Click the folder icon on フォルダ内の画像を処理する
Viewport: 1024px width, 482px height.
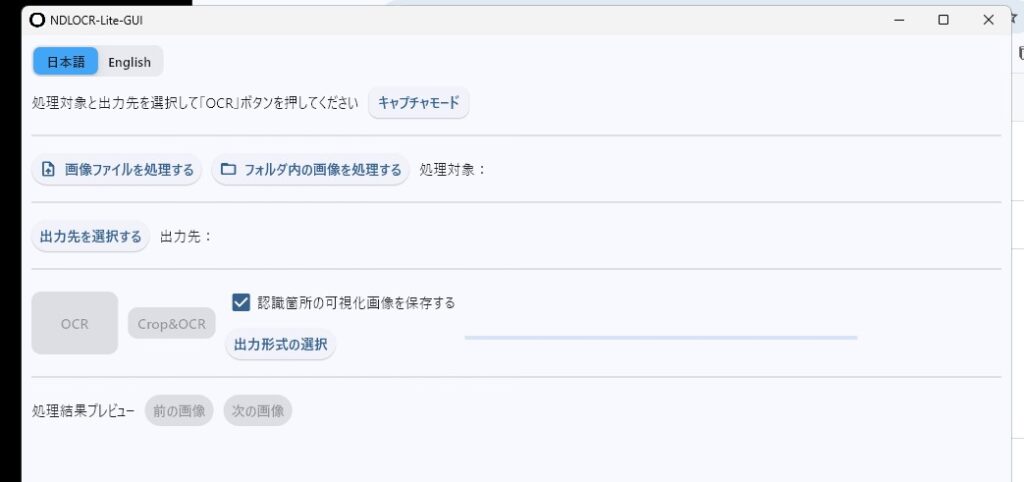228,170
